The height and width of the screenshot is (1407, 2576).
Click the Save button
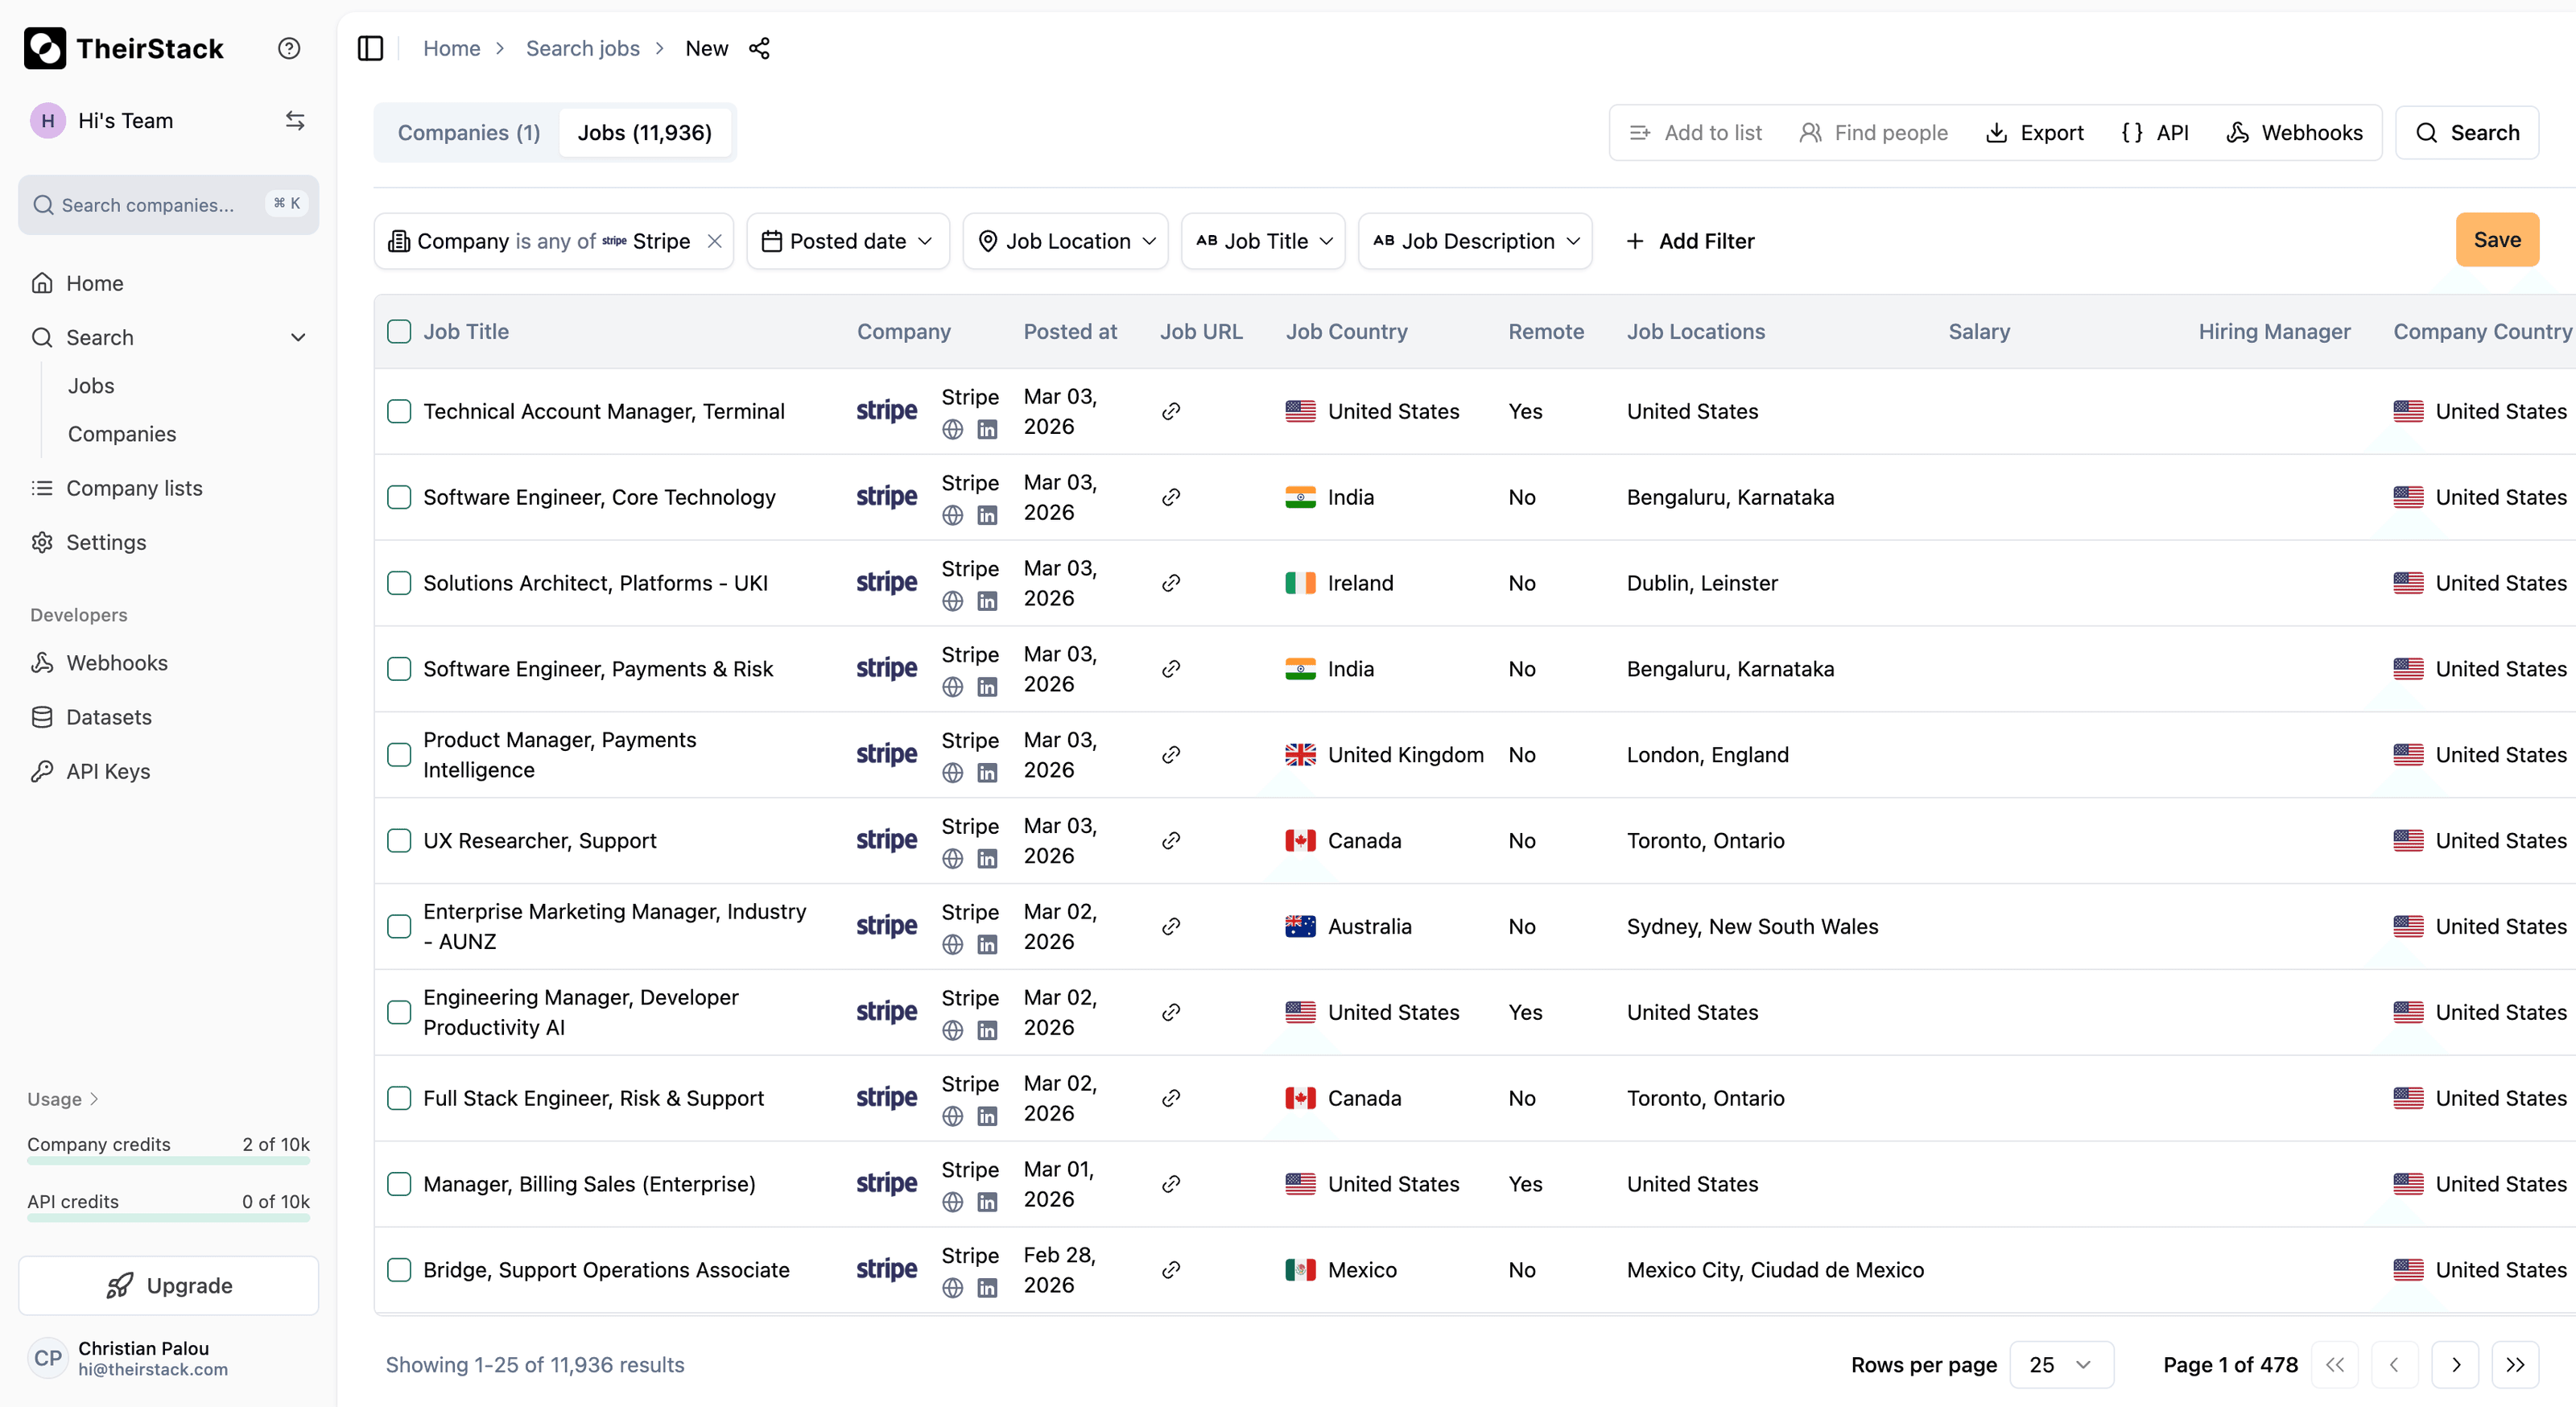click(x=2497, y=239)
